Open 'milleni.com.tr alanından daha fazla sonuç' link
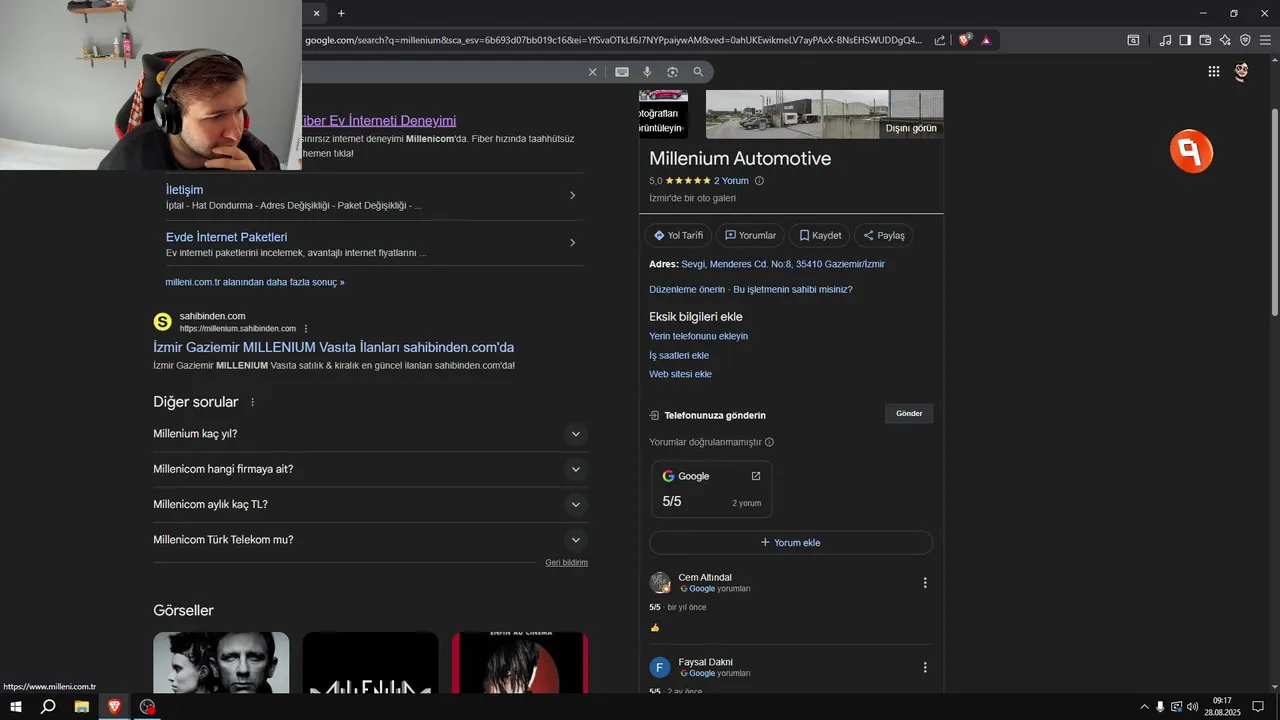 [x=255, y=283]
